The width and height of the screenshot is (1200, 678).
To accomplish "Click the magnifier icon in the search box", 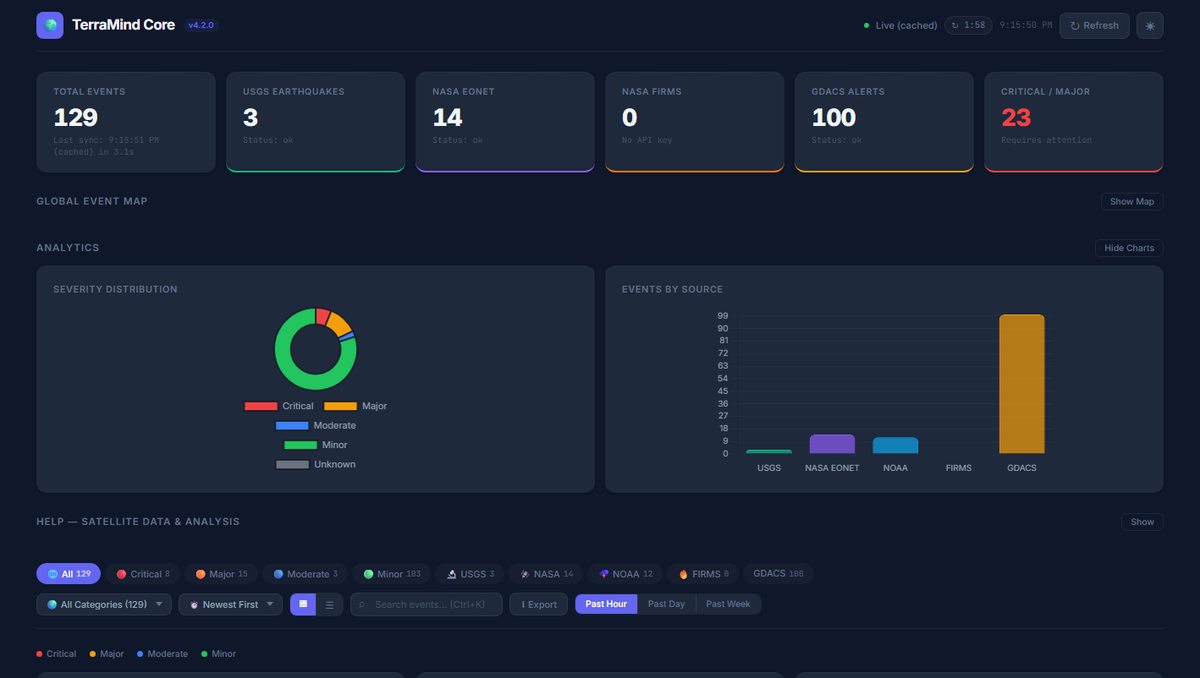I will tap(362, 605).
